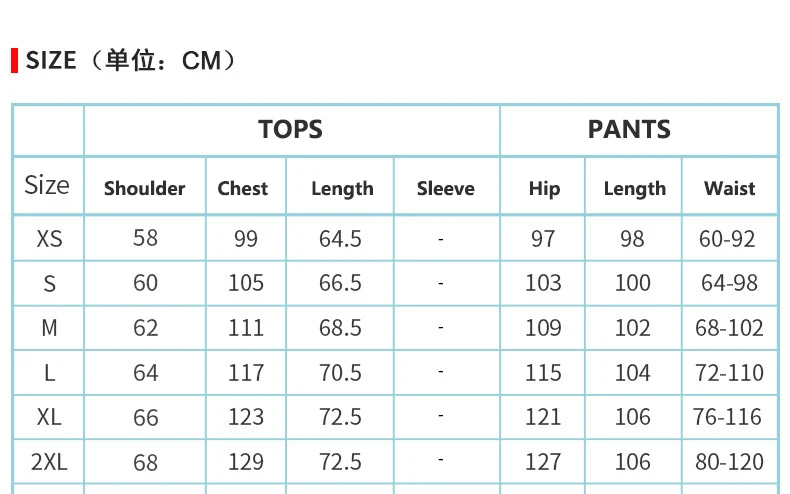Click the Sleeve column header
Image resolution: width=790 pixels, height=494 pixels.
coord(445,188)
